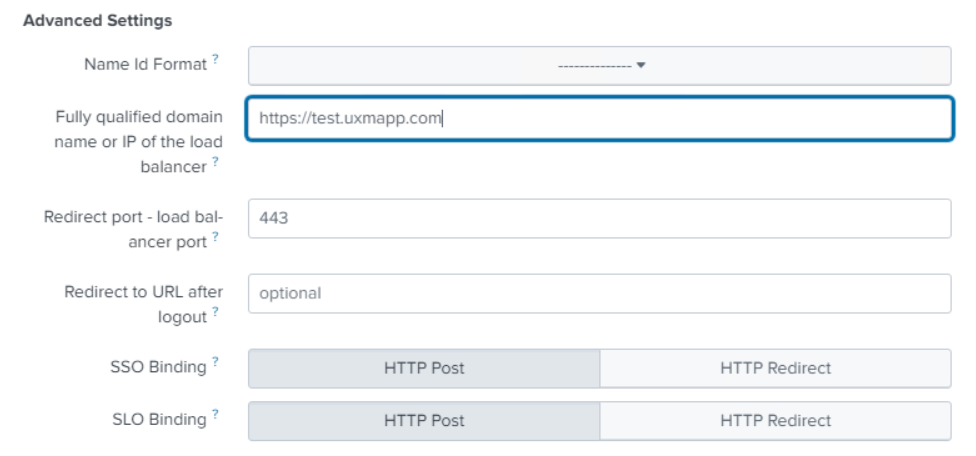Switch SSO Binding to HTTP Redirect
Viewport: 976px width, 456px height.
(775, 368)
